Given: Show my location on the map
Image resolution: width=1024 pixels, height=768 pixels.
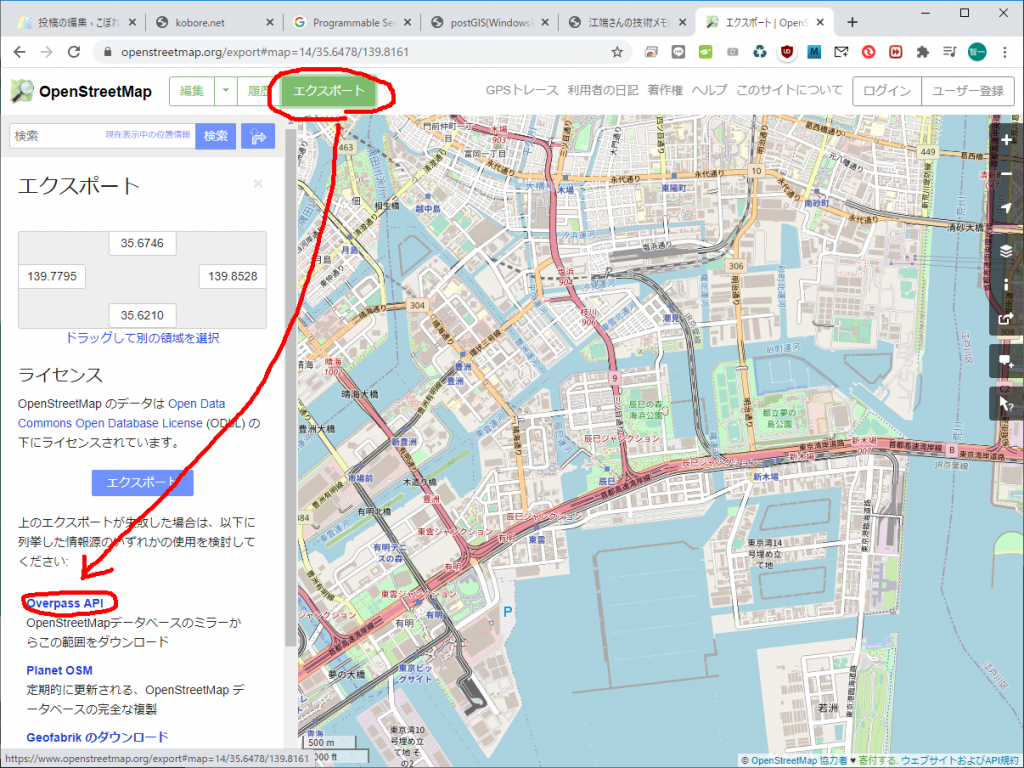Looking at the screenshot, I should pyautogui.click(x=1006, y=210).
